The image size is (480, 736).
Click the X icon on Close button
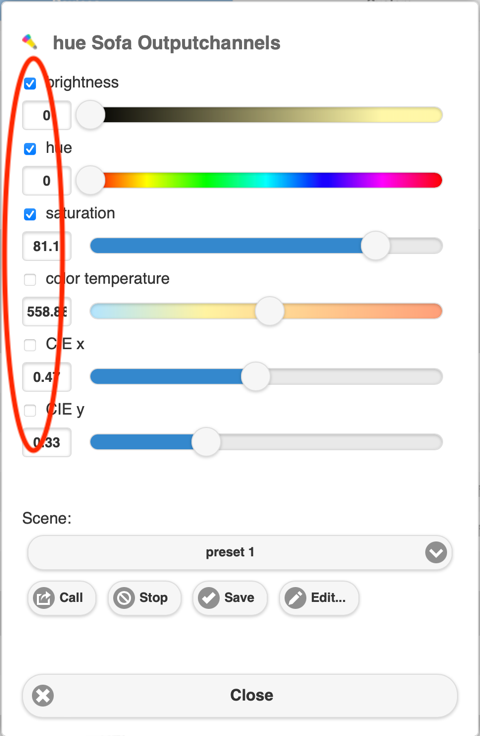[43, 695]
